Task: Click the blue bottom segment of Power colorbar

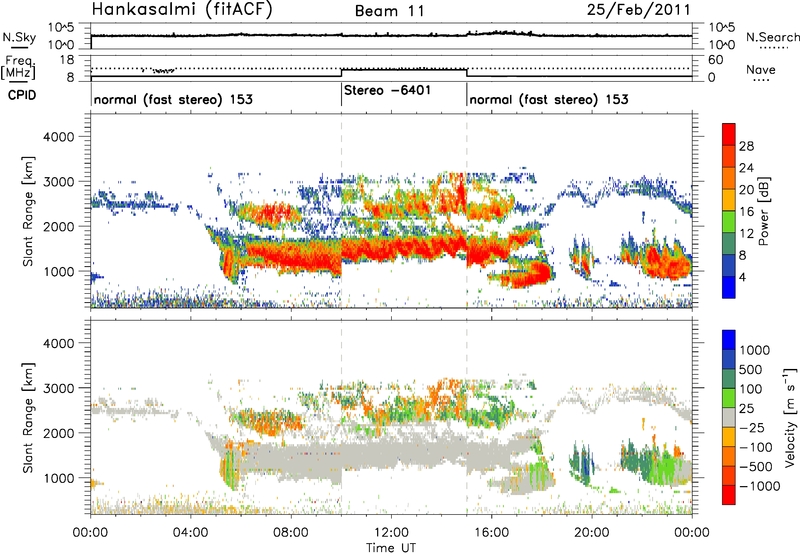Action: (729, 287)
